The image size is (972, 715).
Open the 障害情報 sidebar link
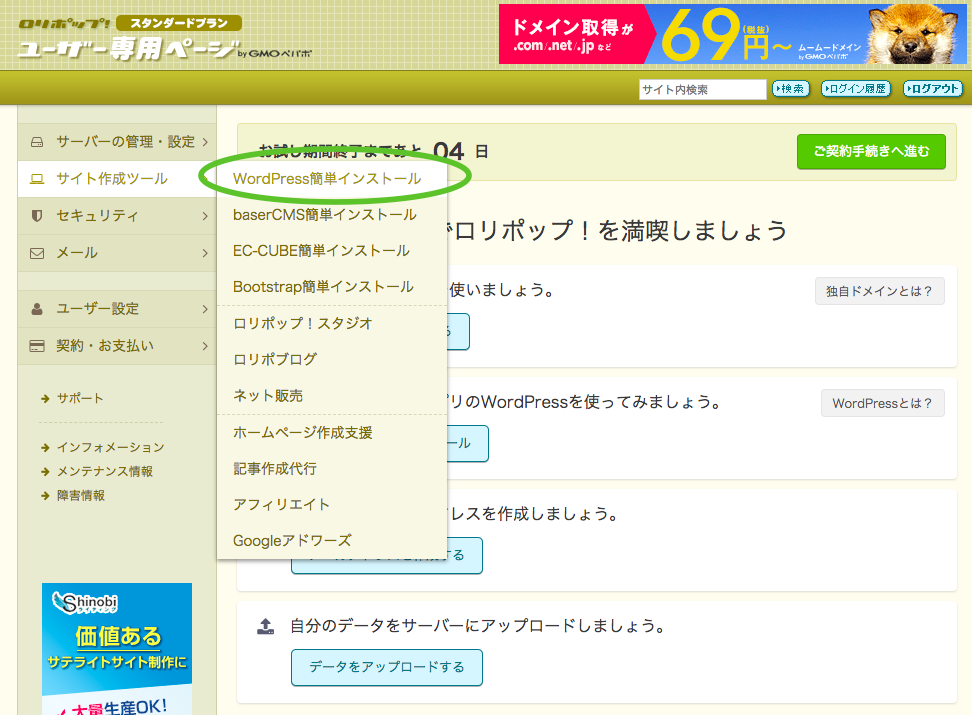click(x=81, y=496)
